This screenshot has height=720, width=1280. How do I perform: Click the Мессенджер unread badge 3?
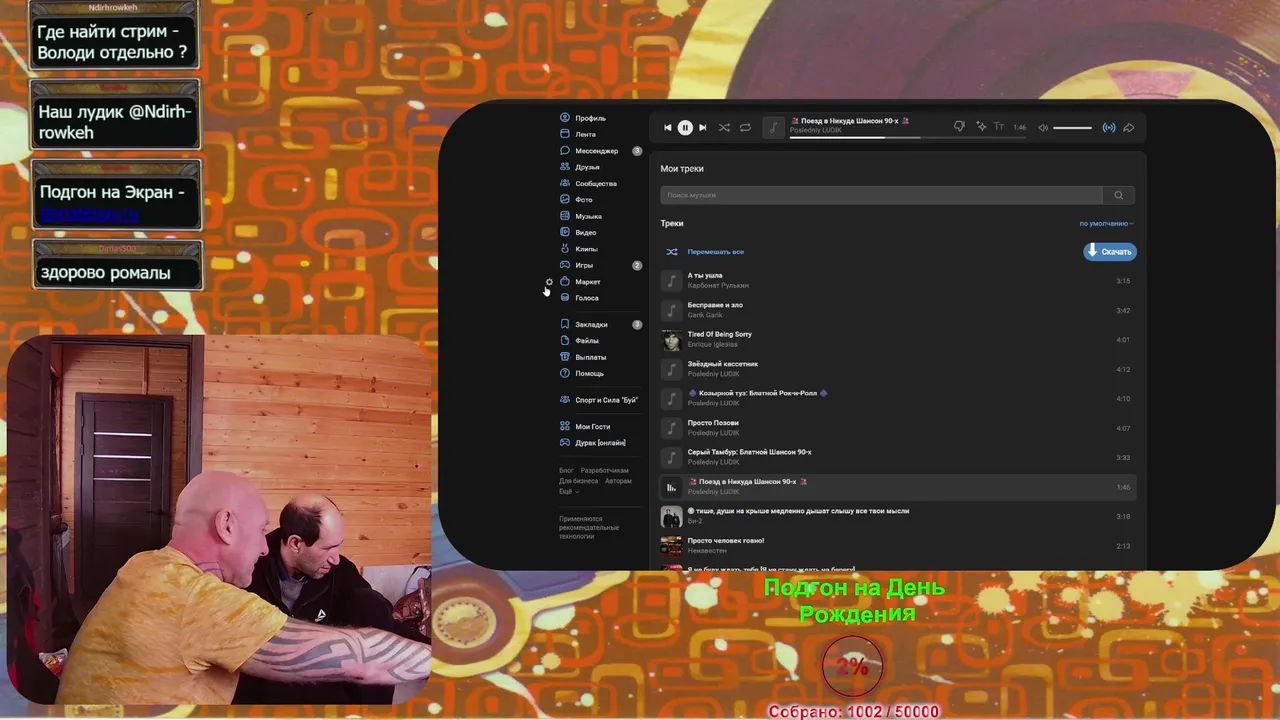(637, 151)
